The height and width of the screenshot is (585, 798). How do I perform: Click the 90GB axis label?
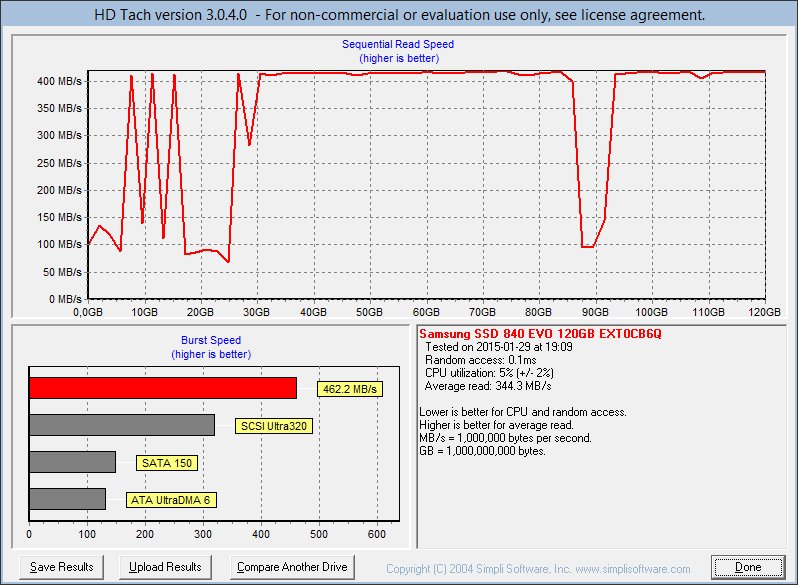(x=595, y=312)
